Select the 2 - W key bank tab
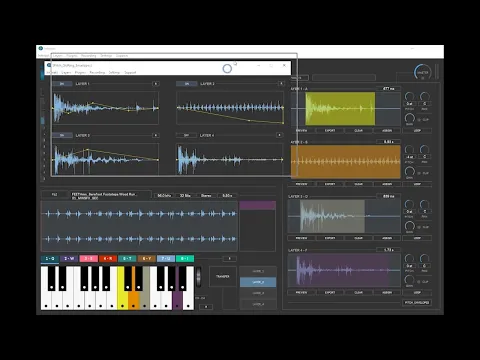Image resolution: width=480 pixels, height=360 pixels. [x=69, y=259]
